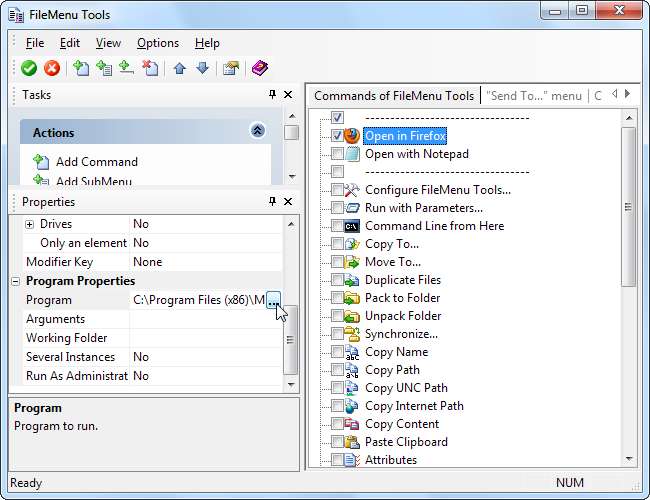
Task: Click the Add Separator toolbar icon
Action: pos(126,68)
